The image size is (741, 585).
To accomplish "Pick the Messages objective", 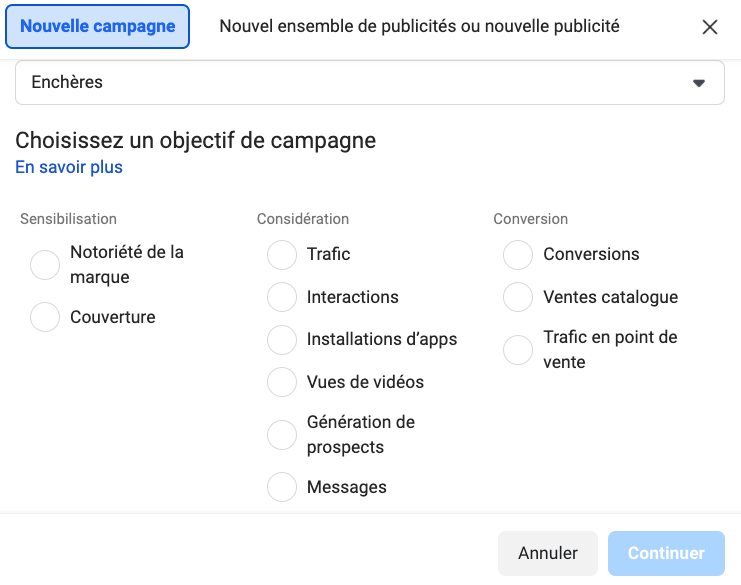I will [282, 487].
